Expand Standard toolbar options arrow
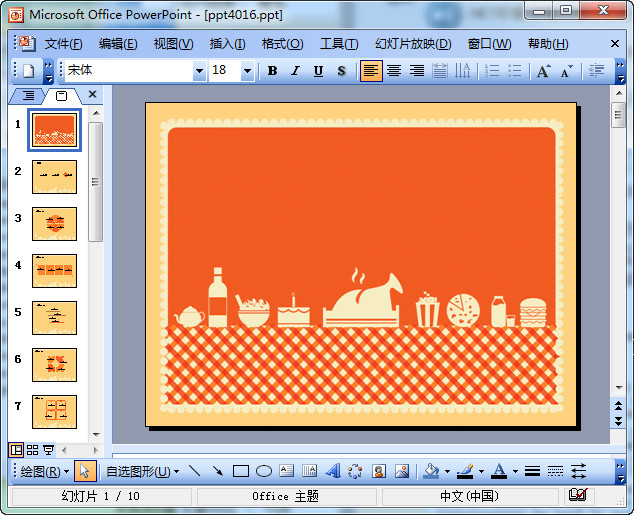The height and width of the screenshot is (515, 634). click(x=49, y=71)
